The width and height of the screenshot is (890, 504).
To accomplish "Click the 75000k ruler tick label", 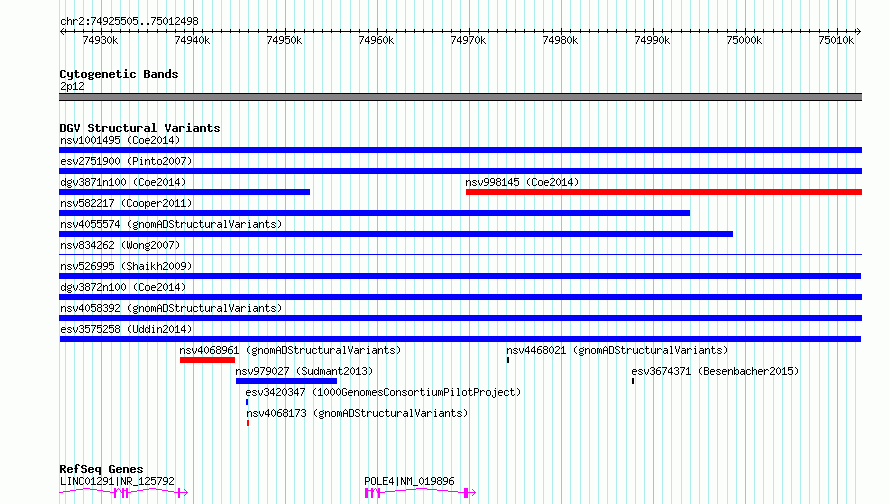I will coord(744,40).
